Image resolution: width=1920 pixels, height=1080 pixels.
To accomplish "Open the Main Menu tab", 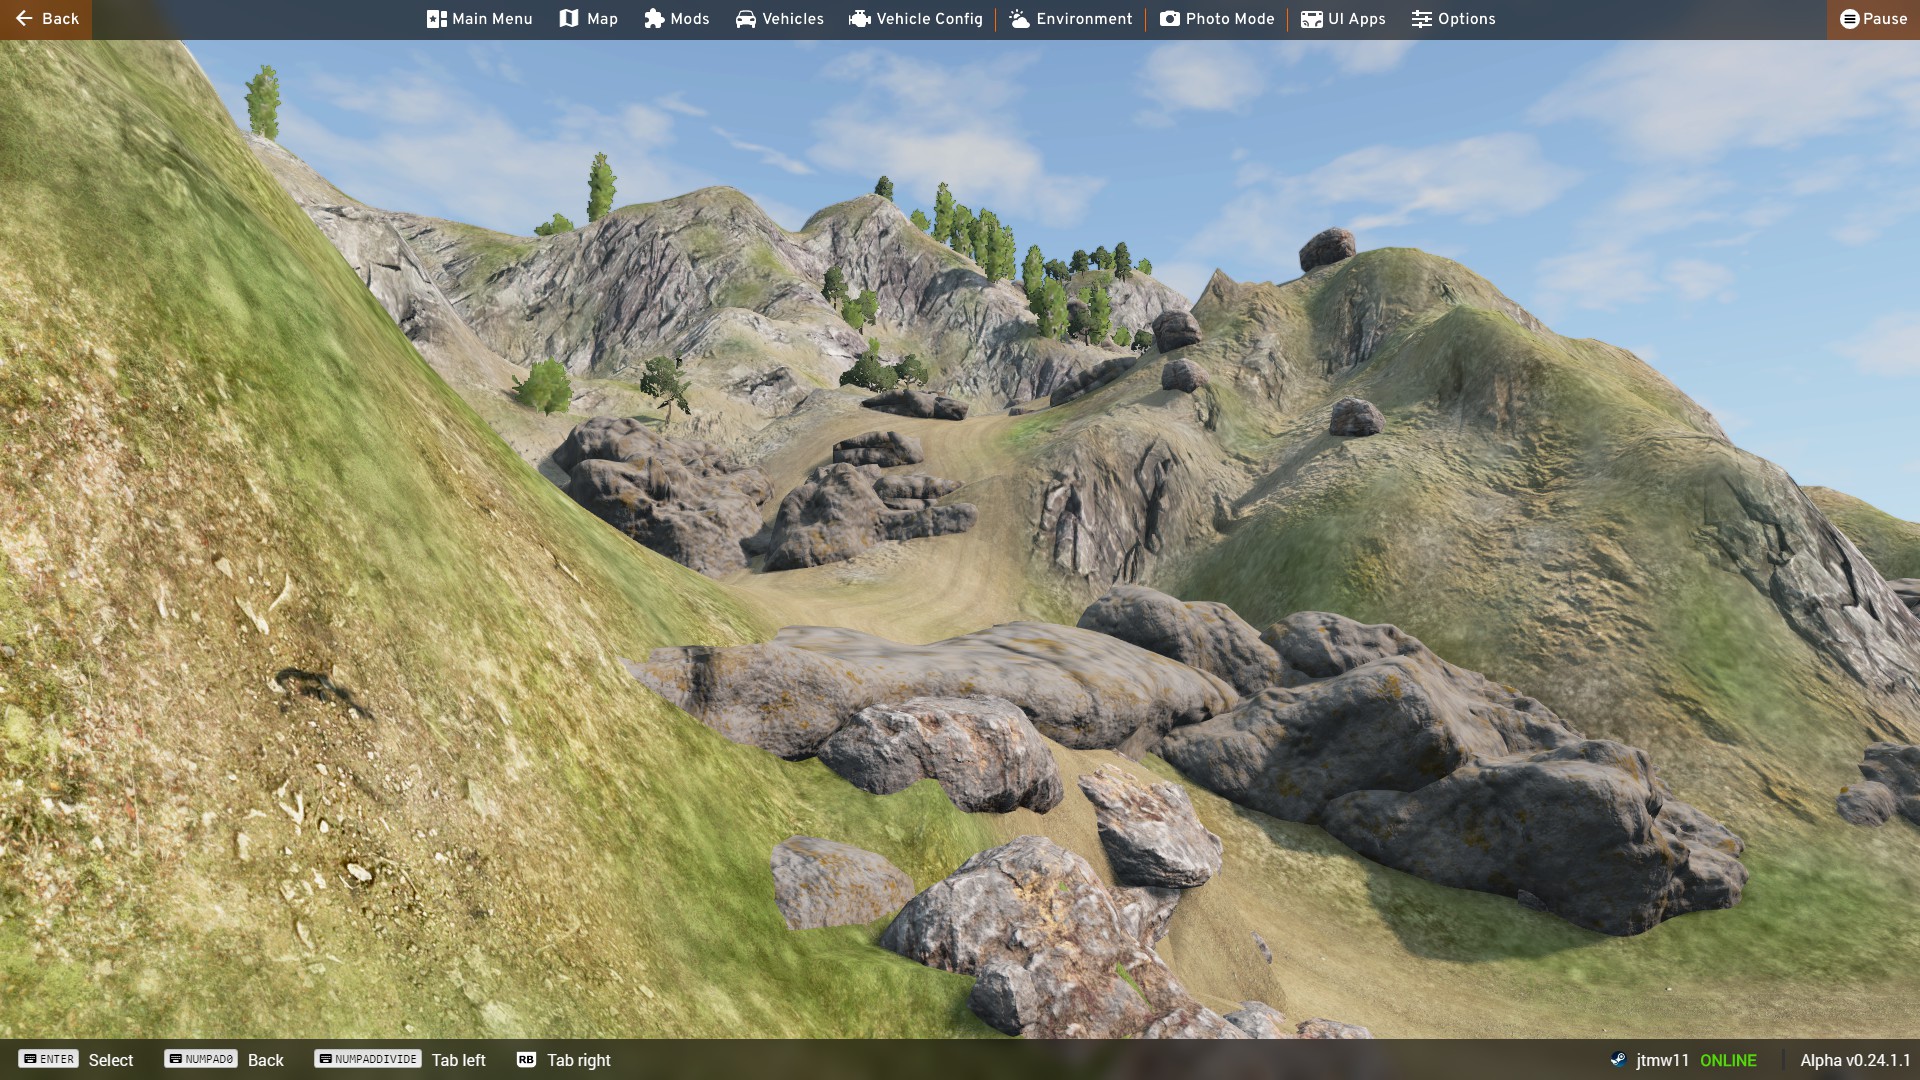I will coord(479,19).
